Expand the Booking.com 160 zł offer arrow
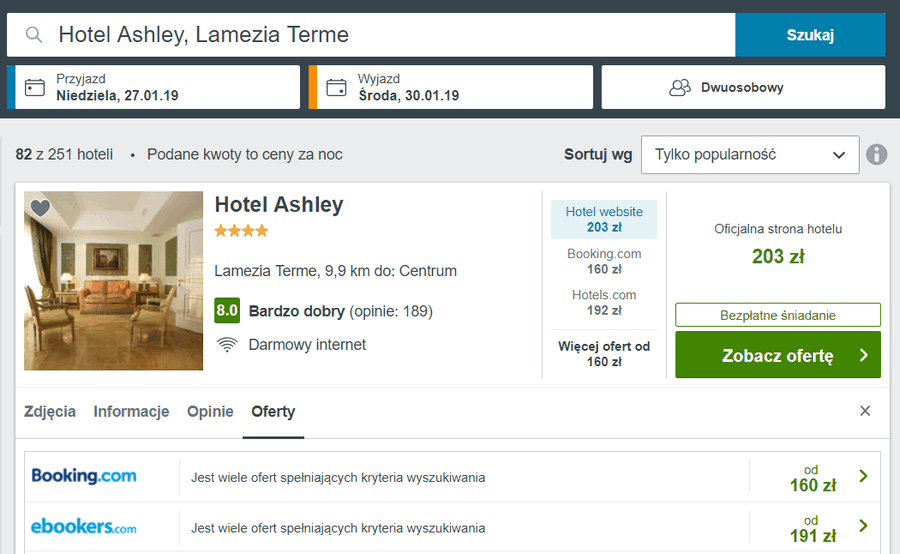 tap(863, 477)
